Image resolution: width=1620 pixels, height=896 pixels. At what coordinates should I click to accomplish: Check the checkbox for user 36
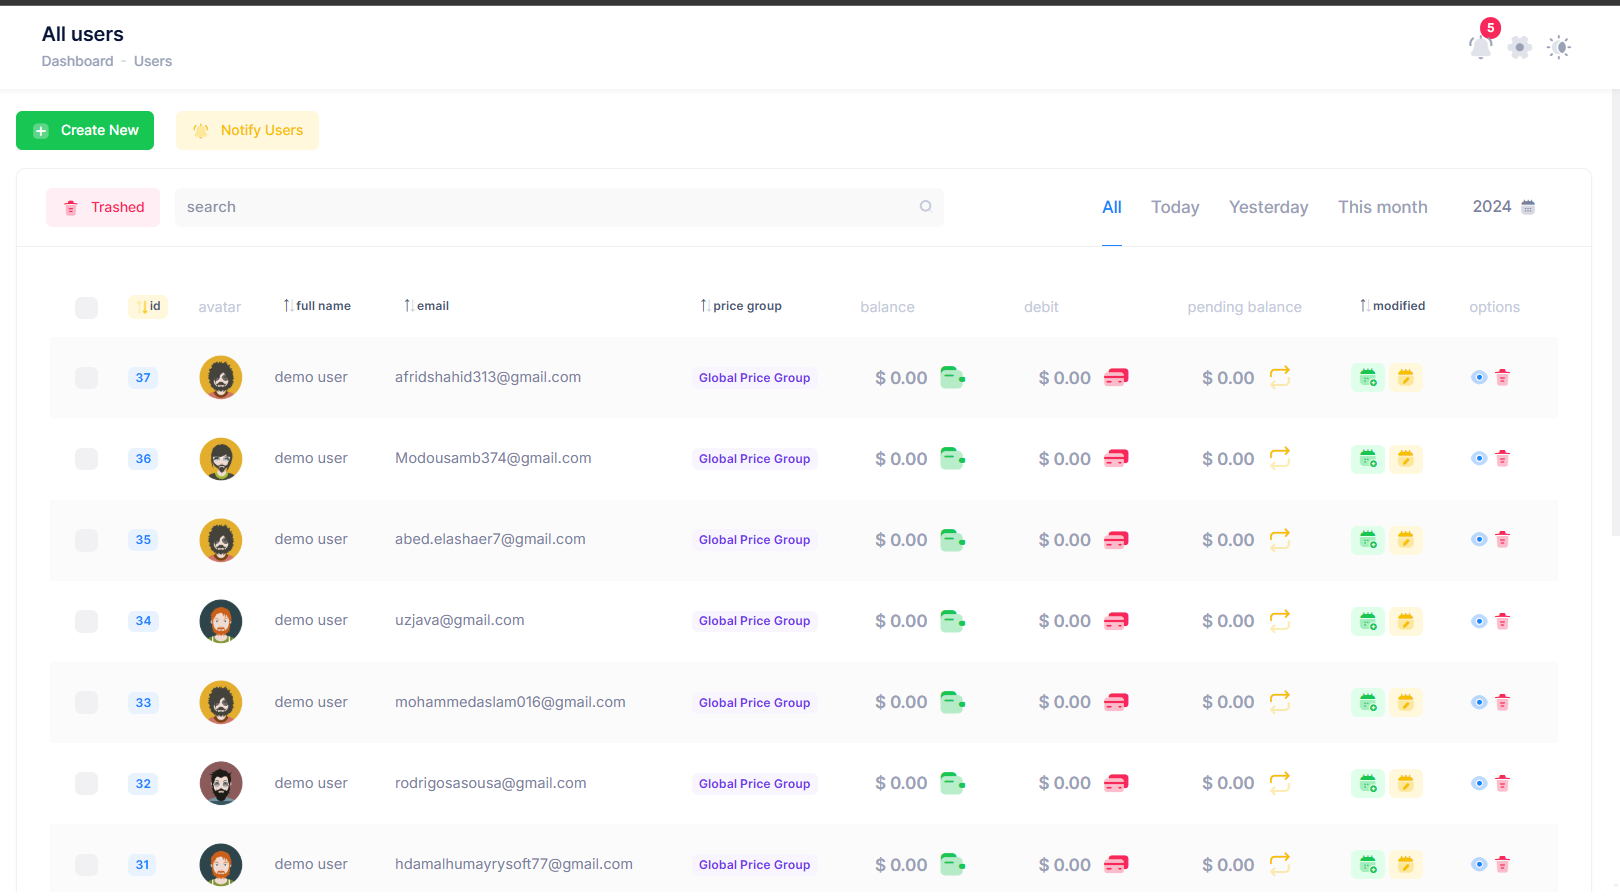pos(86,459)
